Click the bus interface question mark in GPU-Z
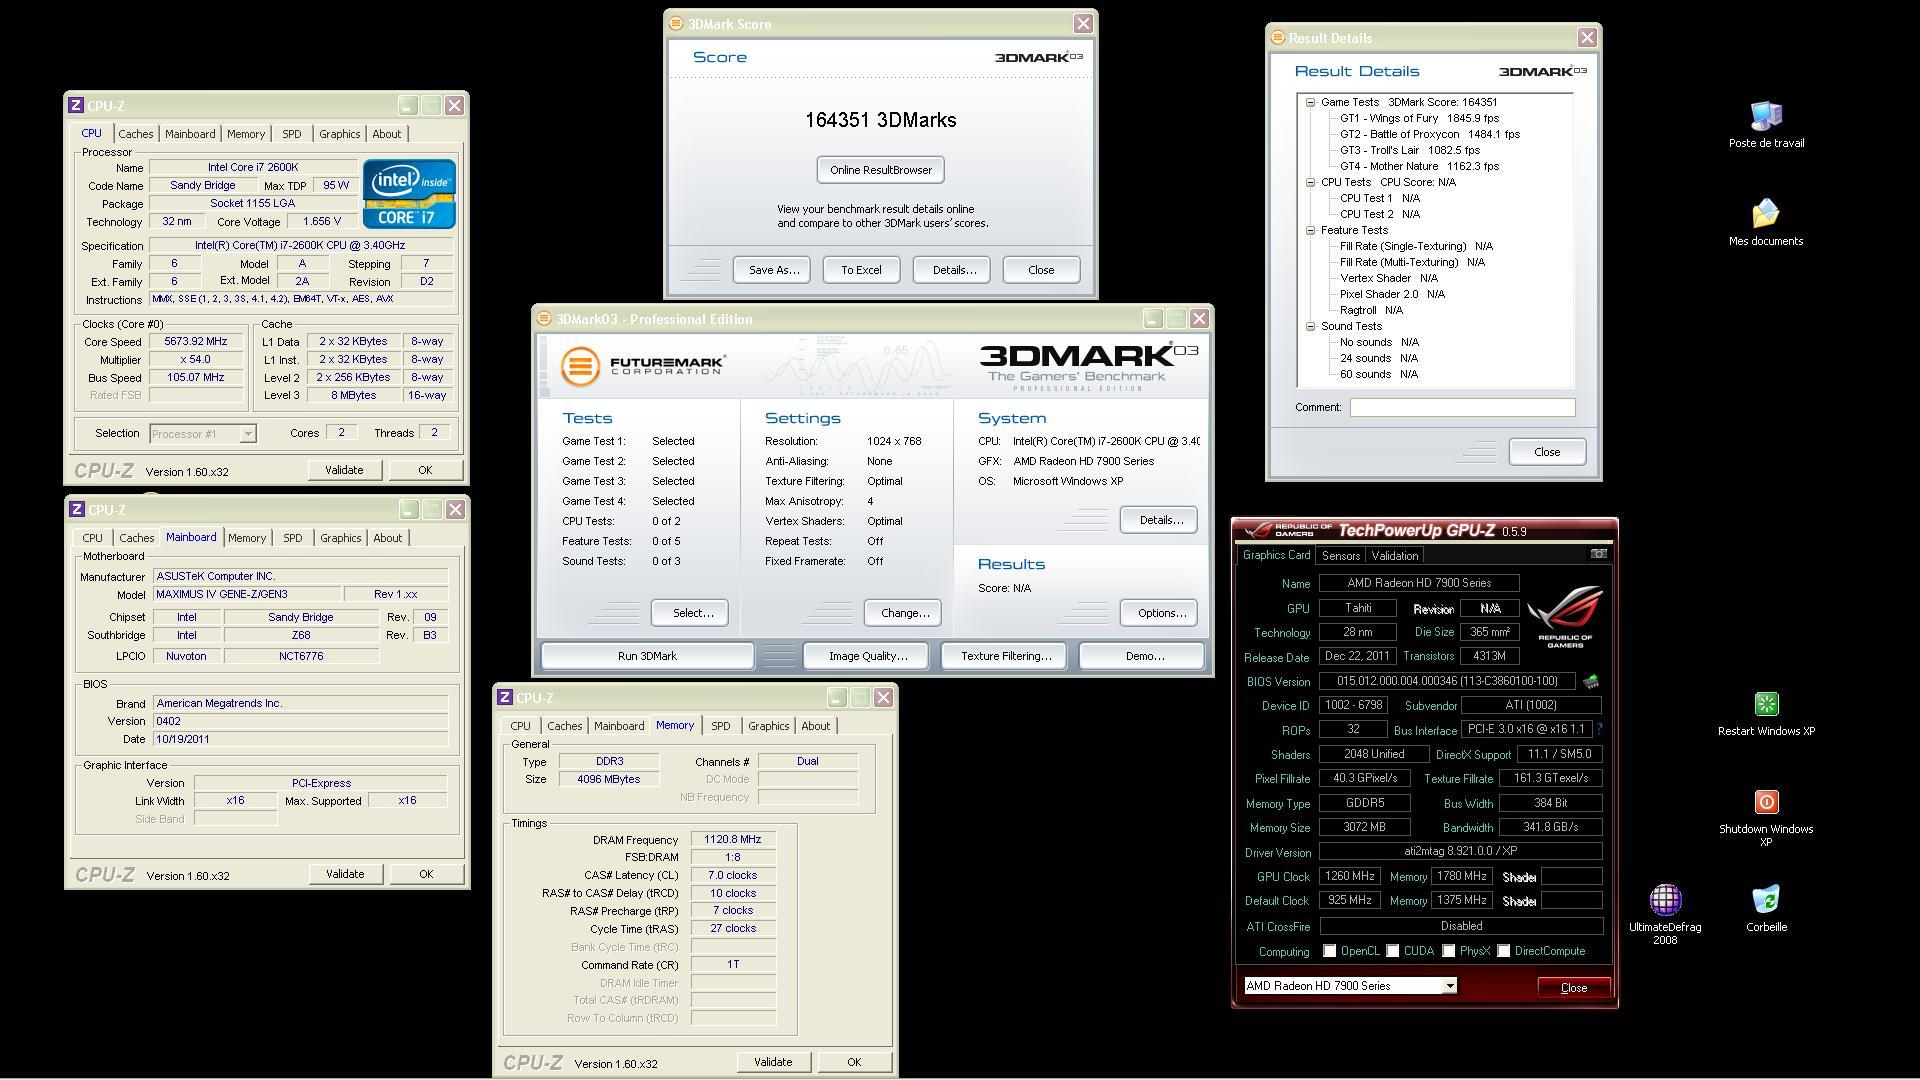The image size is (1920, 1080). [x=1599, y=729]
